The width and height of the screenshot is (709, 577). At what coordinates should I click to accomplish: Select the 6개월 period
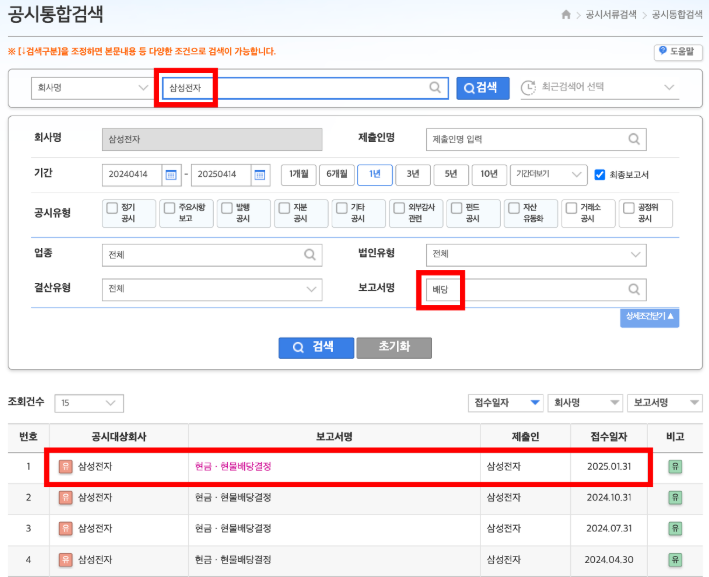[337, 175]
